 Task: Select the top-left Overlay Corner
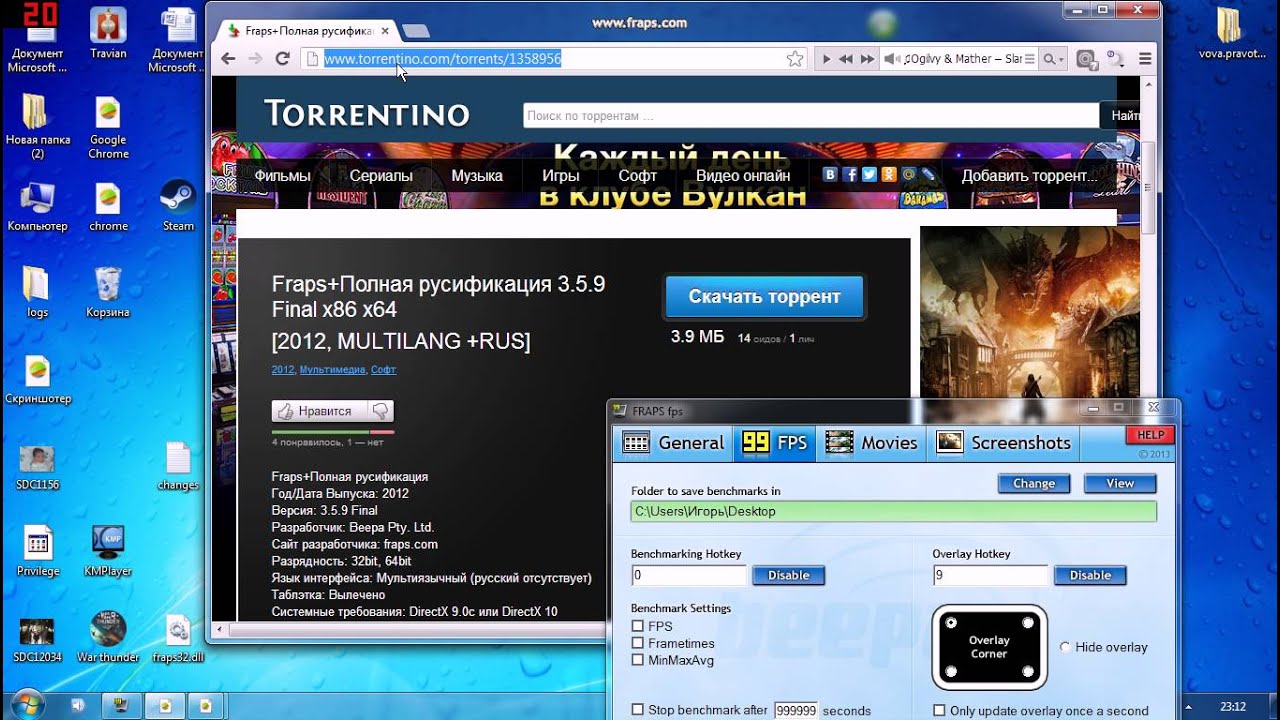951,623
